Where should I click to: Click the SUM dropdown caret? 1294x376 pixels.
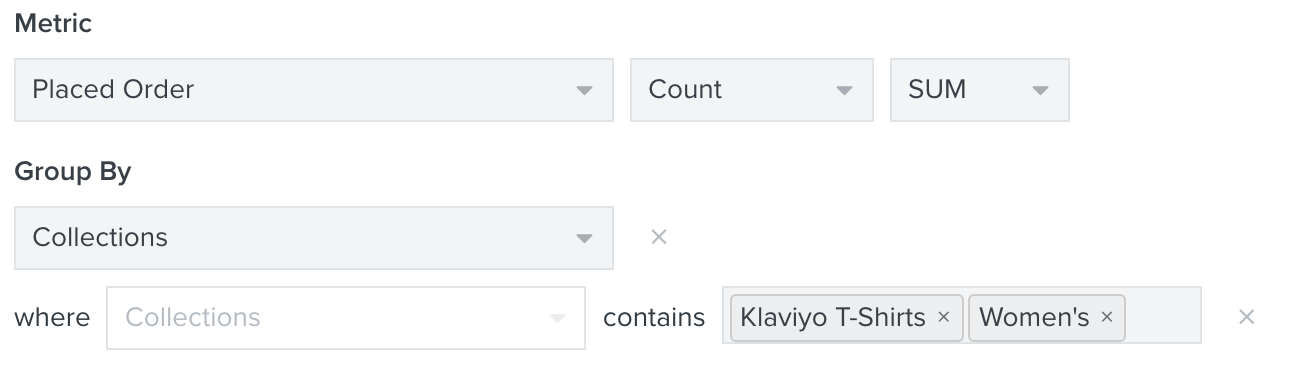(1040, 91)
